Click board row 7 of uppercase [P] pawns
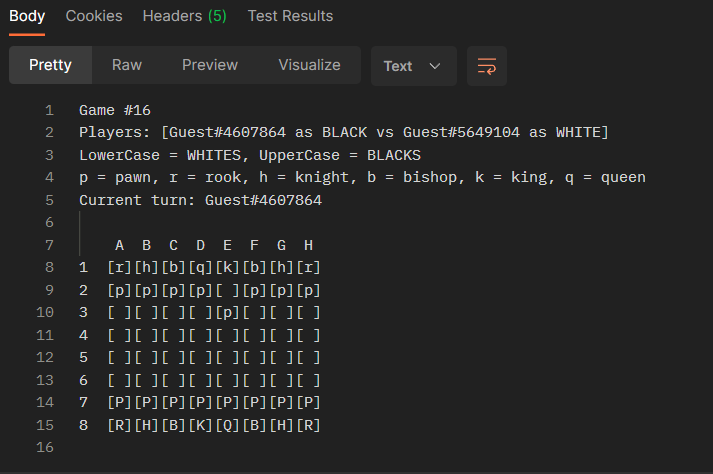The image size is (713, 474). click(200, 403)
